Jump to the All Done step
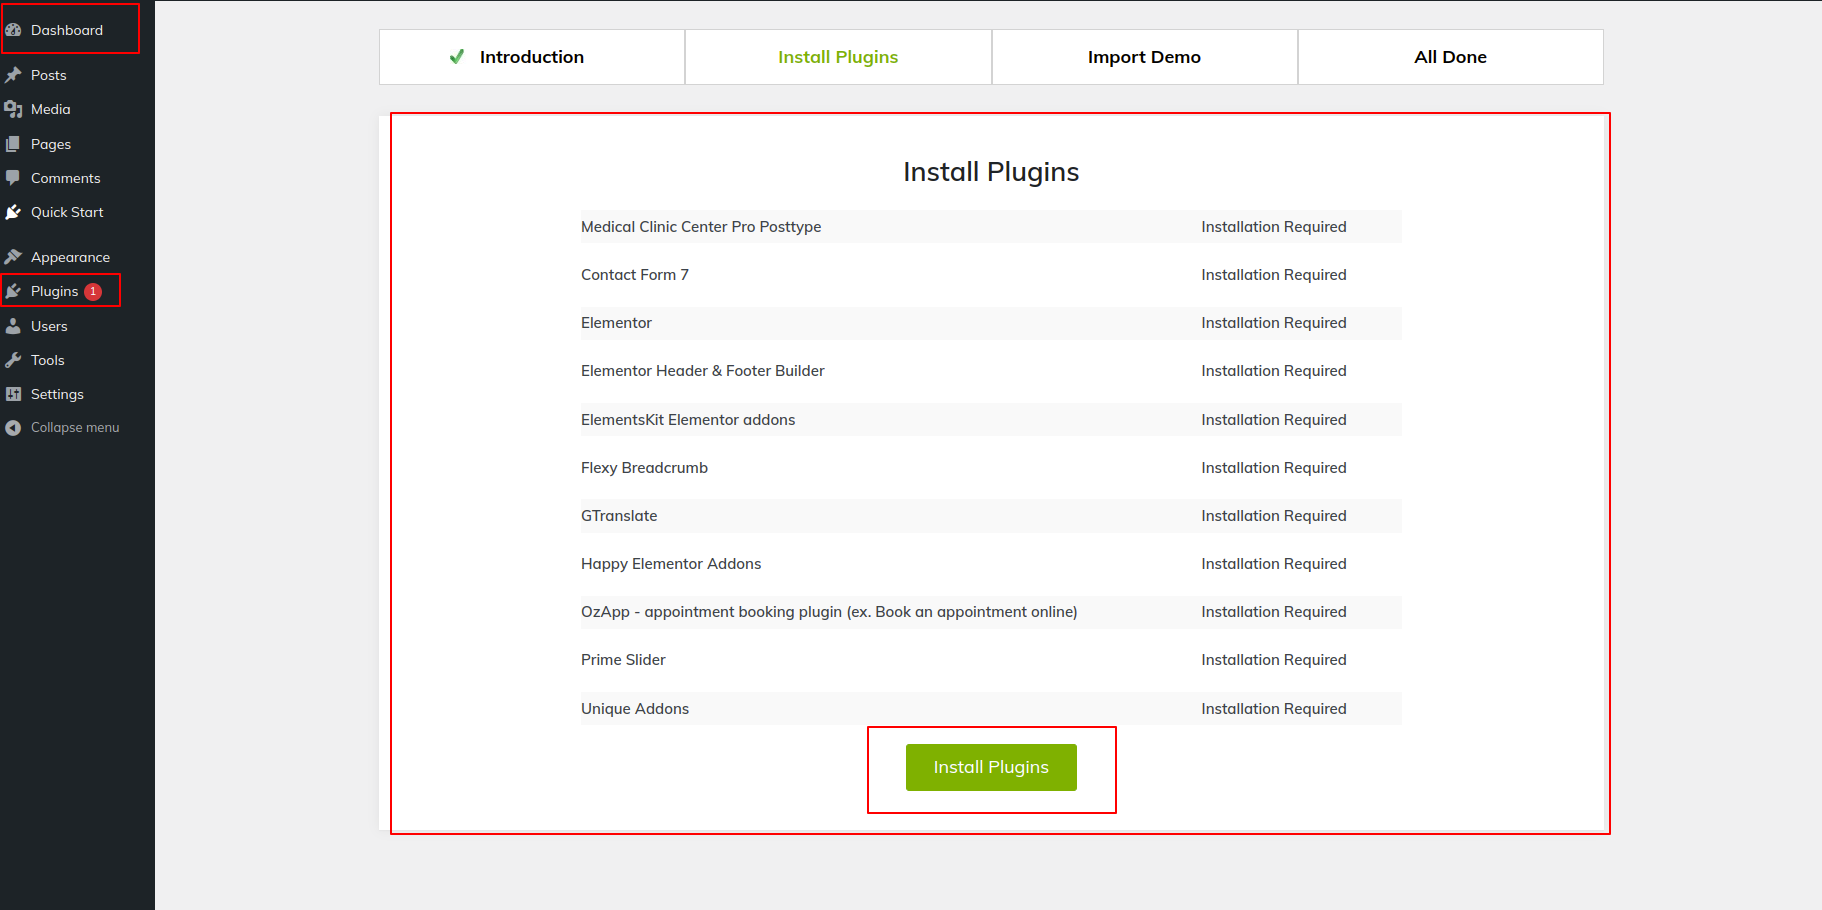Screen dimensions: 1822x910 click(x=1450, y=57)
